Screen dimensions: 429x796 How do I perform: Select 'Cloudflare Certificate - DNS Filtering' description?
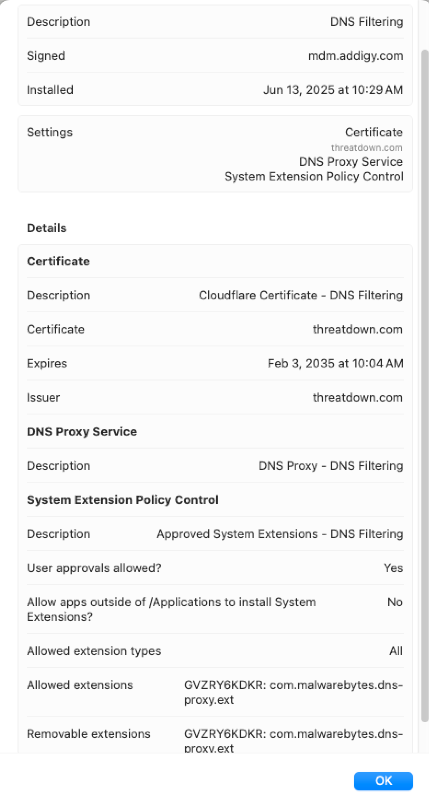(x=301, y=295)
